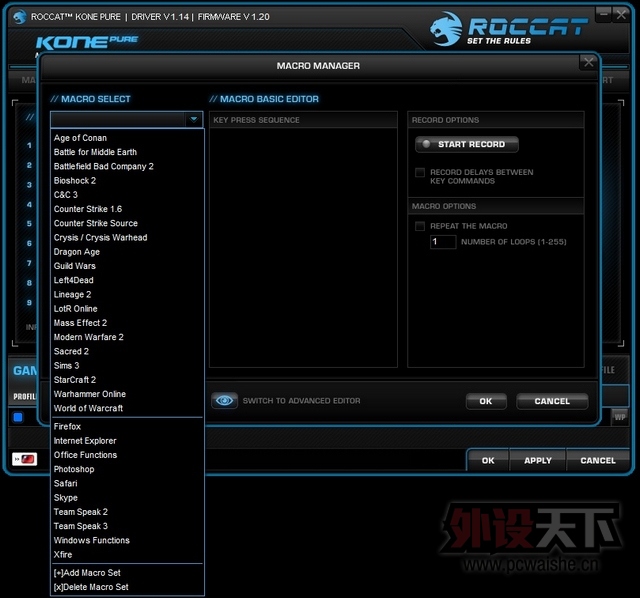640x598 pixels.
Task: Cancel the Macro Manager dialog
Action: (552, 401)
